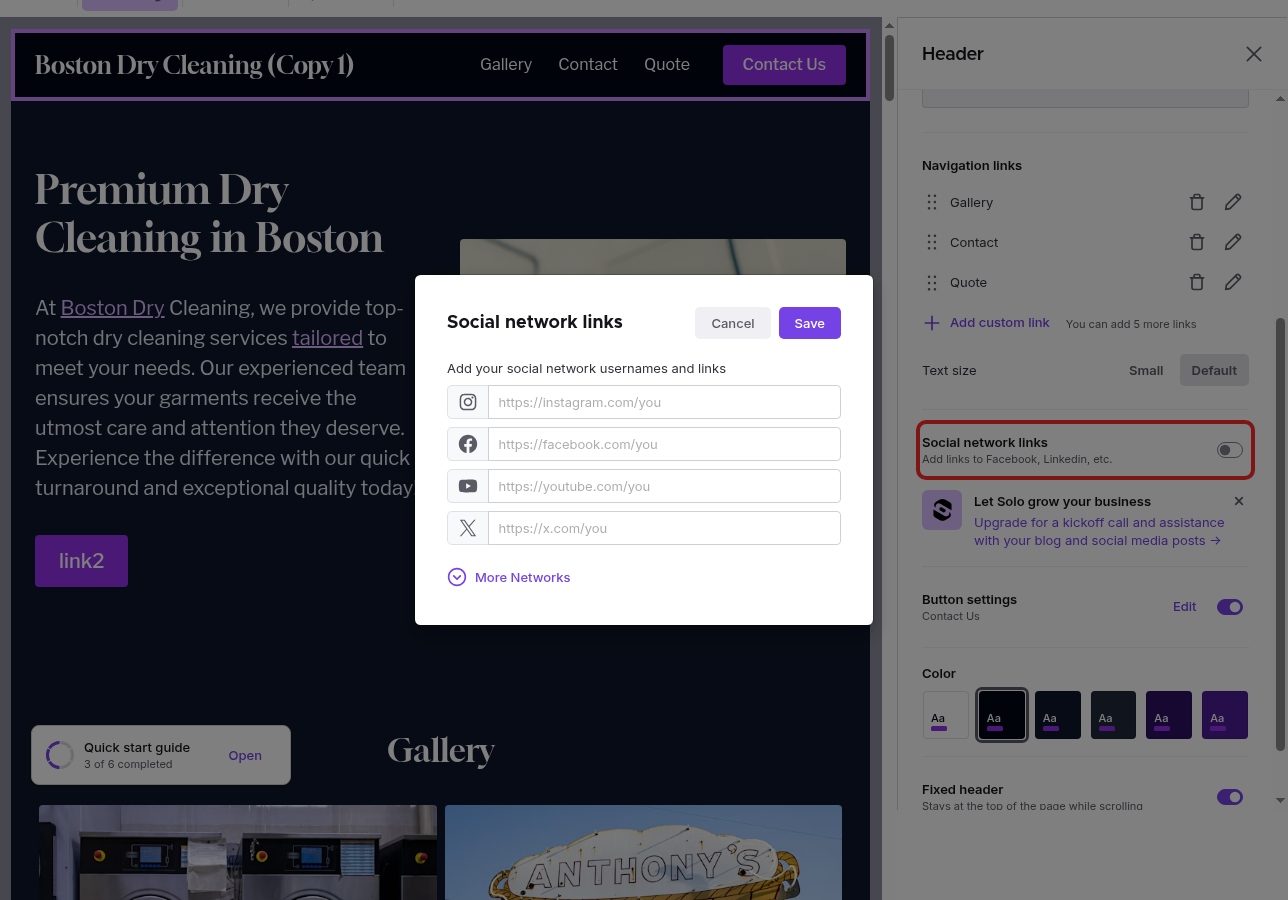
Task: Toggle the Social network links switch
Action: pyautogui.click(x=1230, y=450)
